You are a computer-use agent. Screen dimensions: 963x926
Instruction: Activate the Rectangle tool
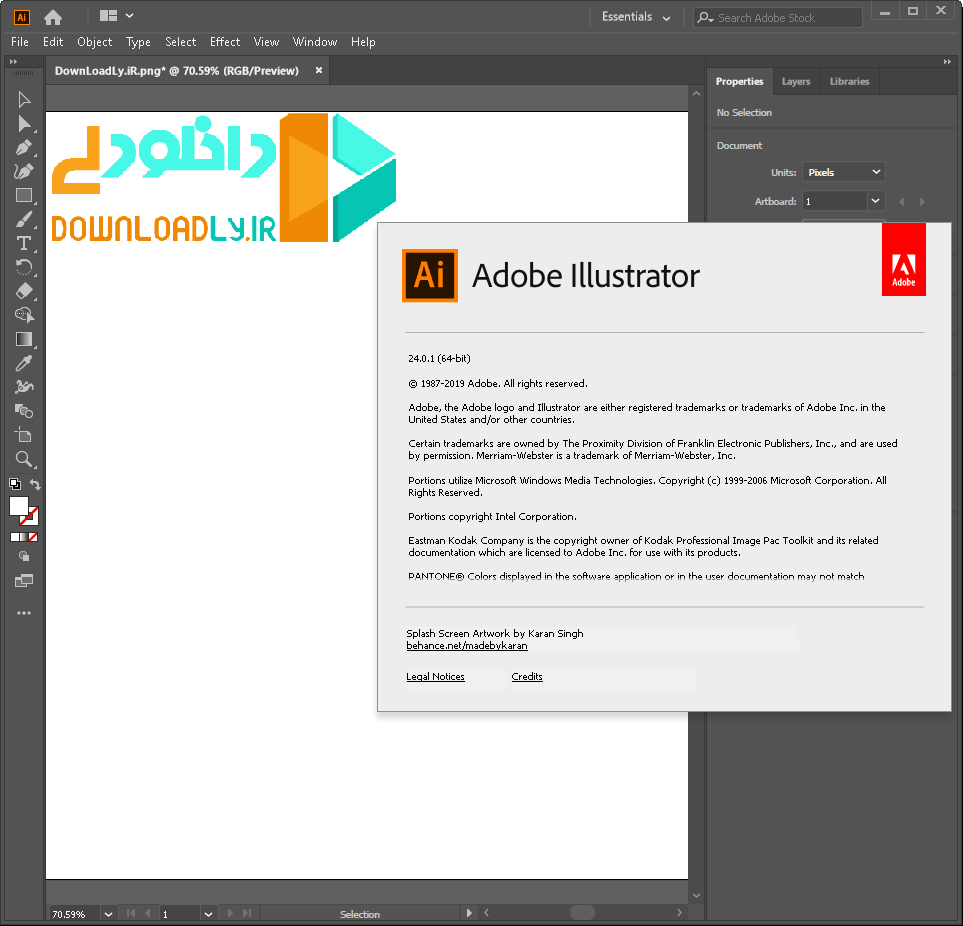[x=25, y=194]
